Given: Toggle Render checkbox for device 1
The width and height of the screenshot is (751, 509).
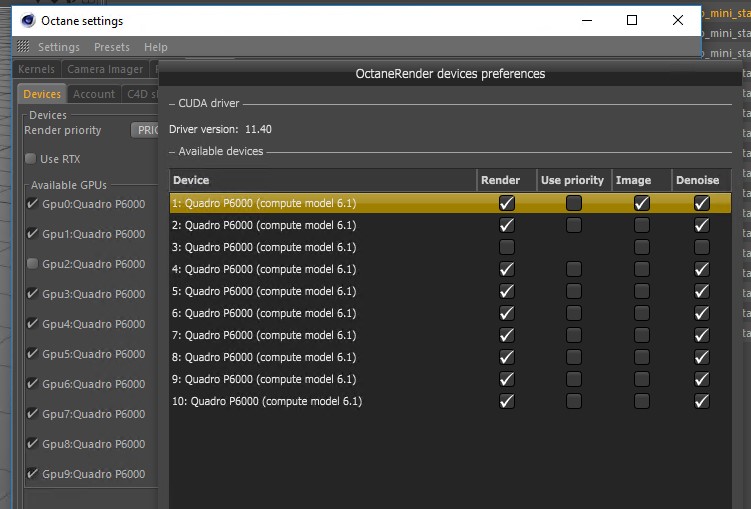Looking at the screenshot, I should (x=507, y=203).
